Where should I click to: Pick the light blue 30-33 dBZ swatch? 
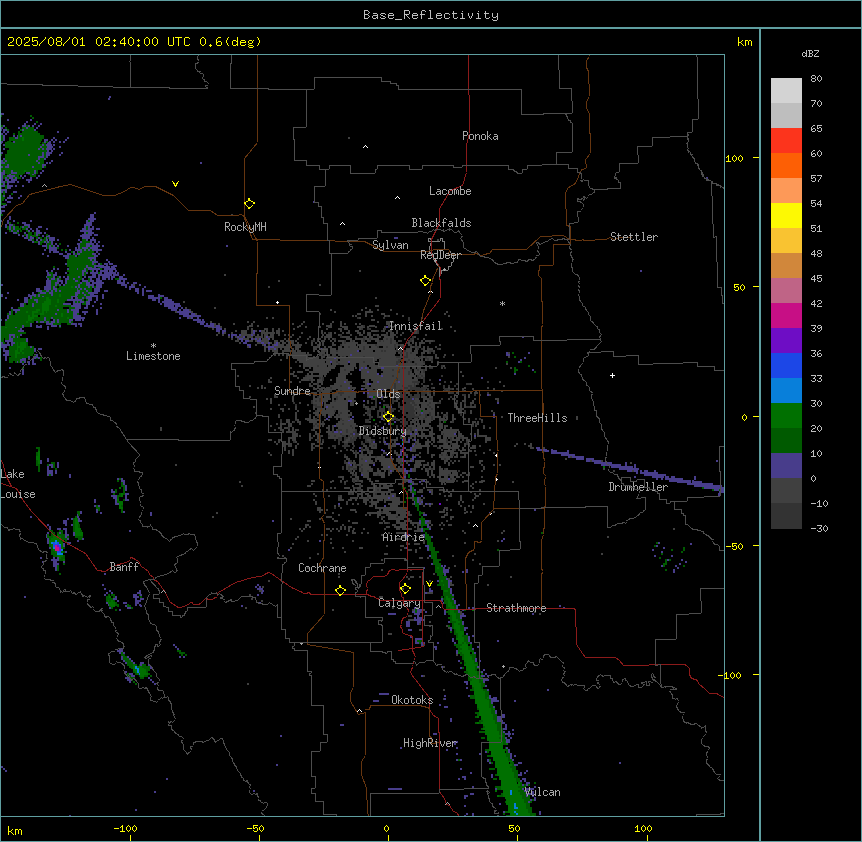point(786,391)
